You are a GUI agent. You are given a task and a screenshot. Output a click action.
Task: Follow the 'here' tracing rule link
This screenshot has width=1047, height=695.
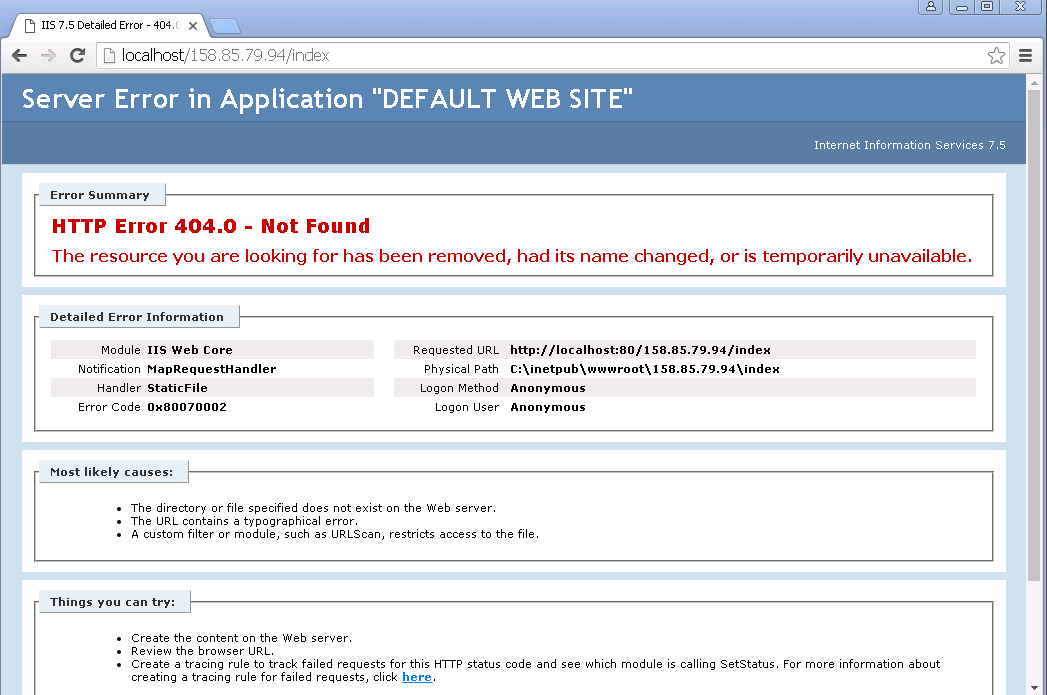click(417, 677)
